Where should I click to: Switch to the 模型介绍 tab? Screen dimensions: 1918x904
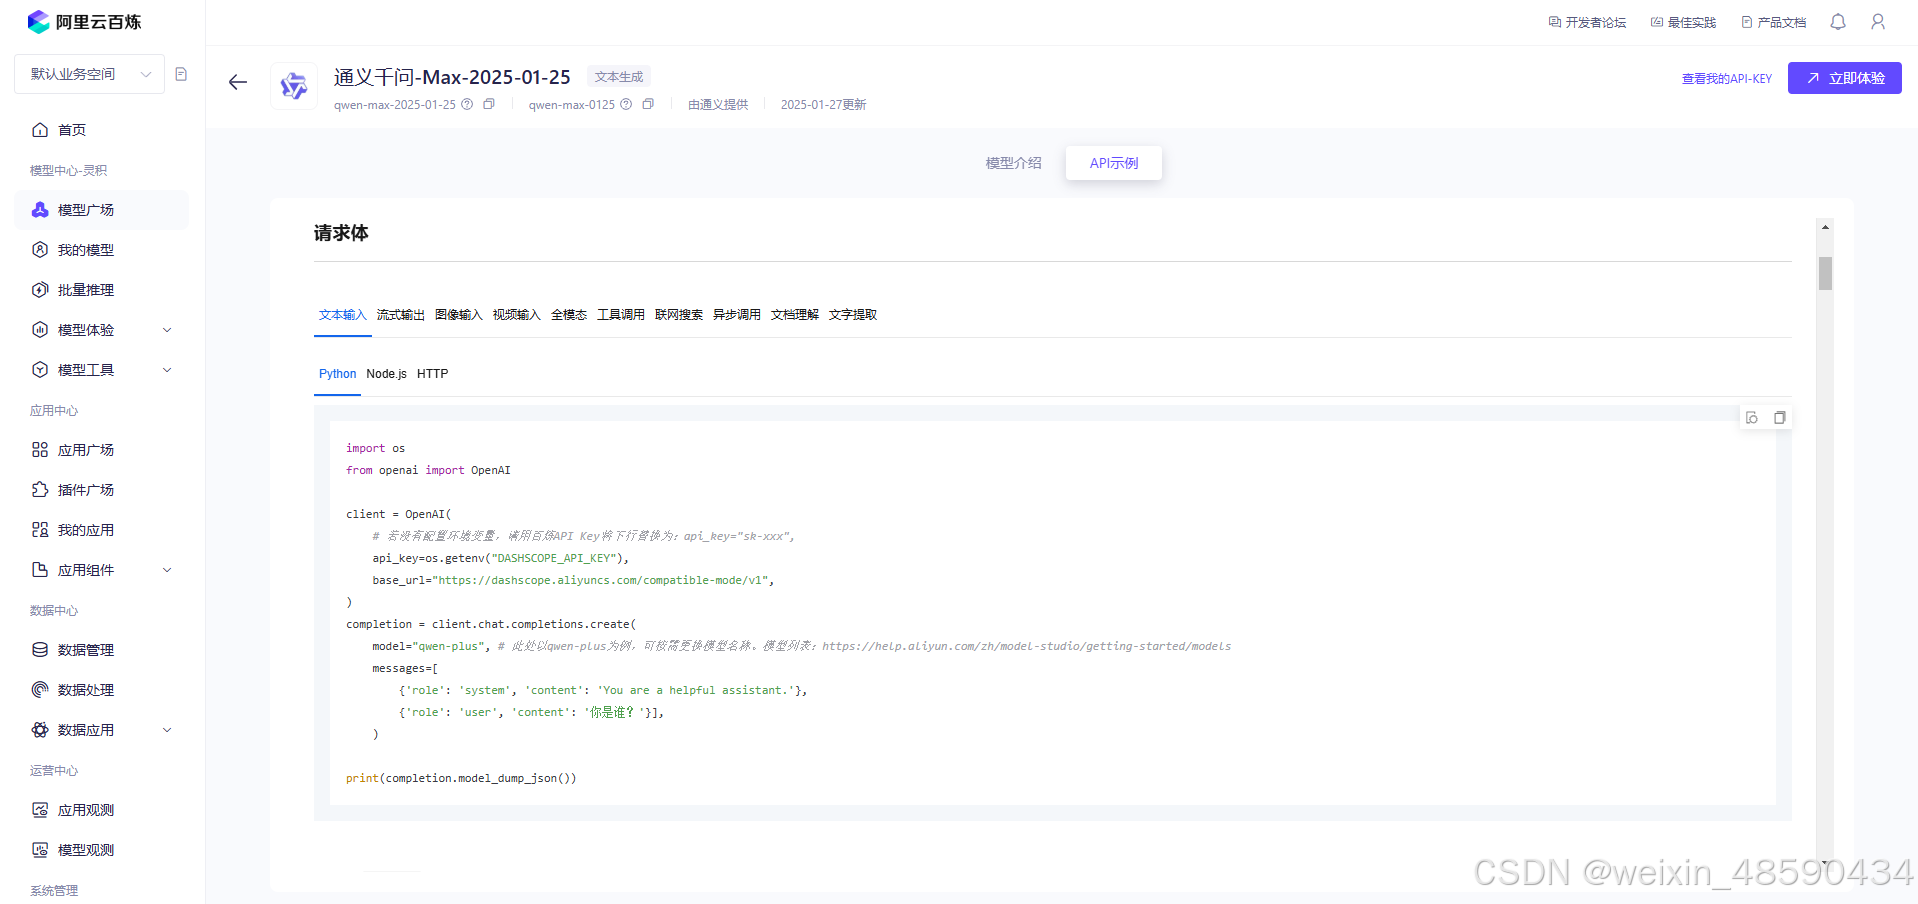(x=1014, y=163)
